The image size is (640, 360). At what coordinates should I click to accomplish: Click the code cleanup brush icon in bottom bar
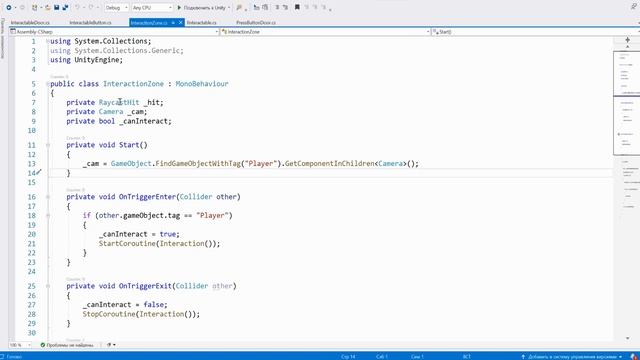coord(109,345)
